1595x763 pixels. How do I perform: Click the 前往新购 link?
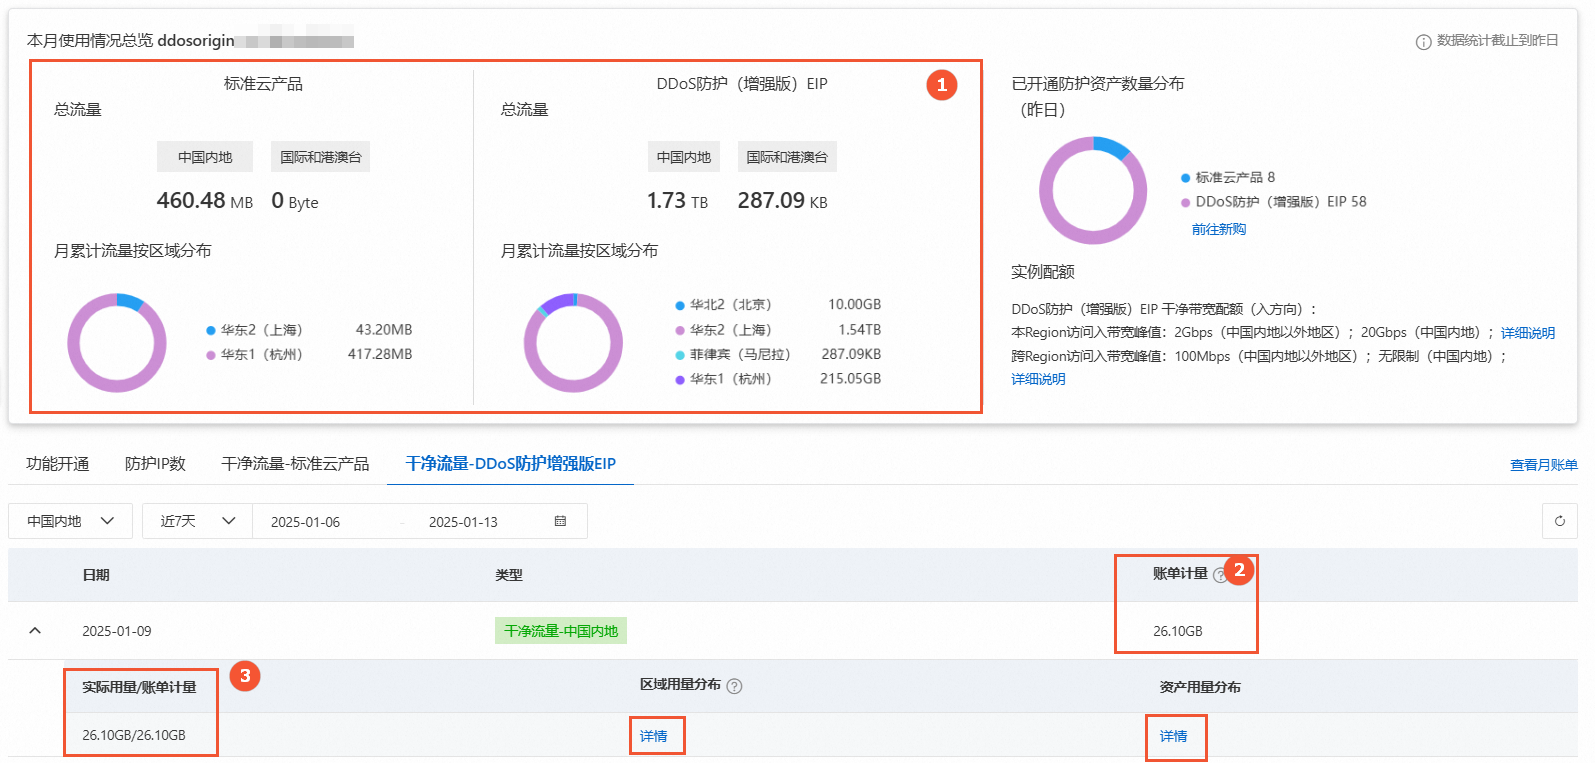[x=1219, y=229]
